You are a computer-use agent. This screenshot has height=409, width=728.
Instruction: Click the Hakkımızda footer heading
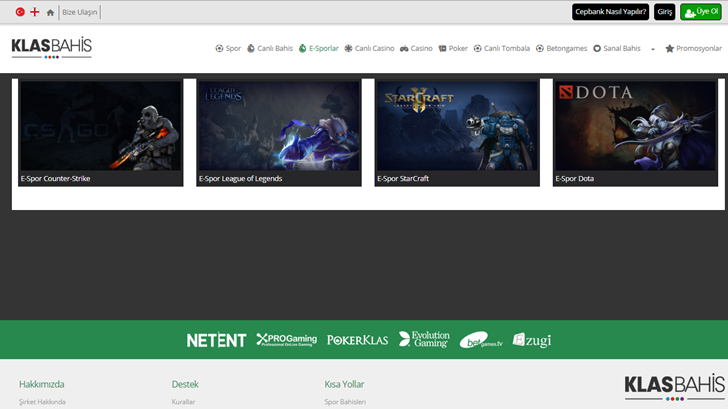click(x=42, y=384)
